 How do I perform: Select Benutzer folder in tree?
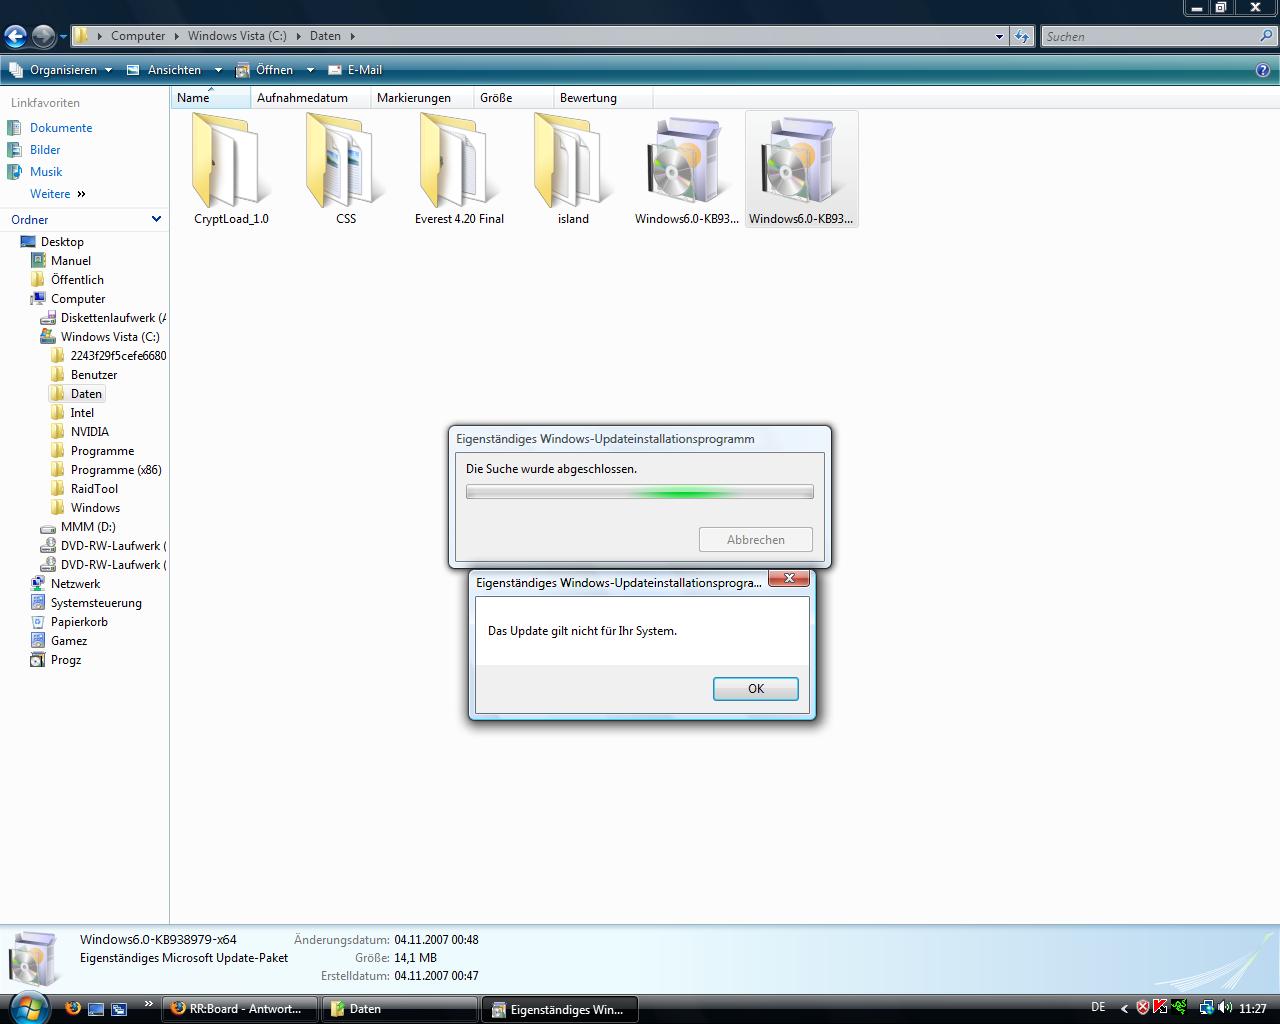94,375
